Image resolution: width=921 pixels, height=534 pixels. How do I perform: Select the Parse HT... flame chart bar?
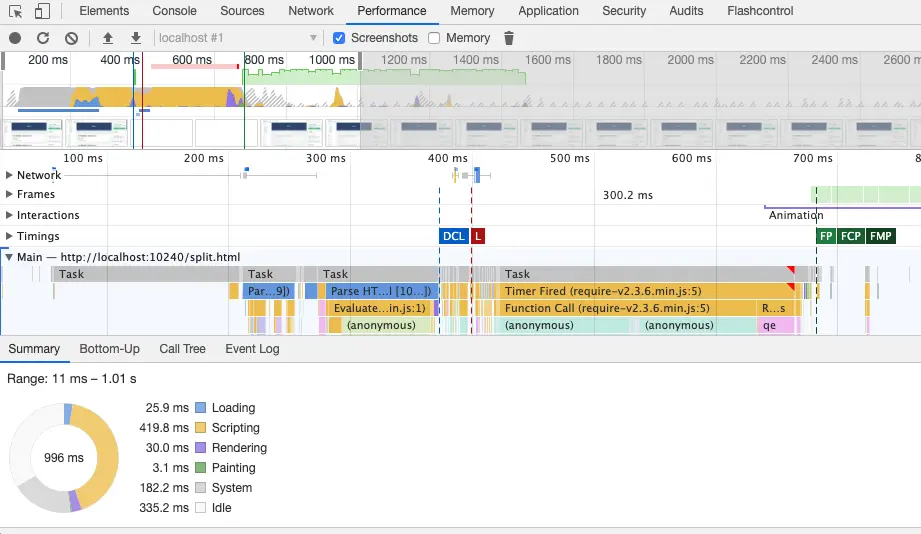coord(381,291)
